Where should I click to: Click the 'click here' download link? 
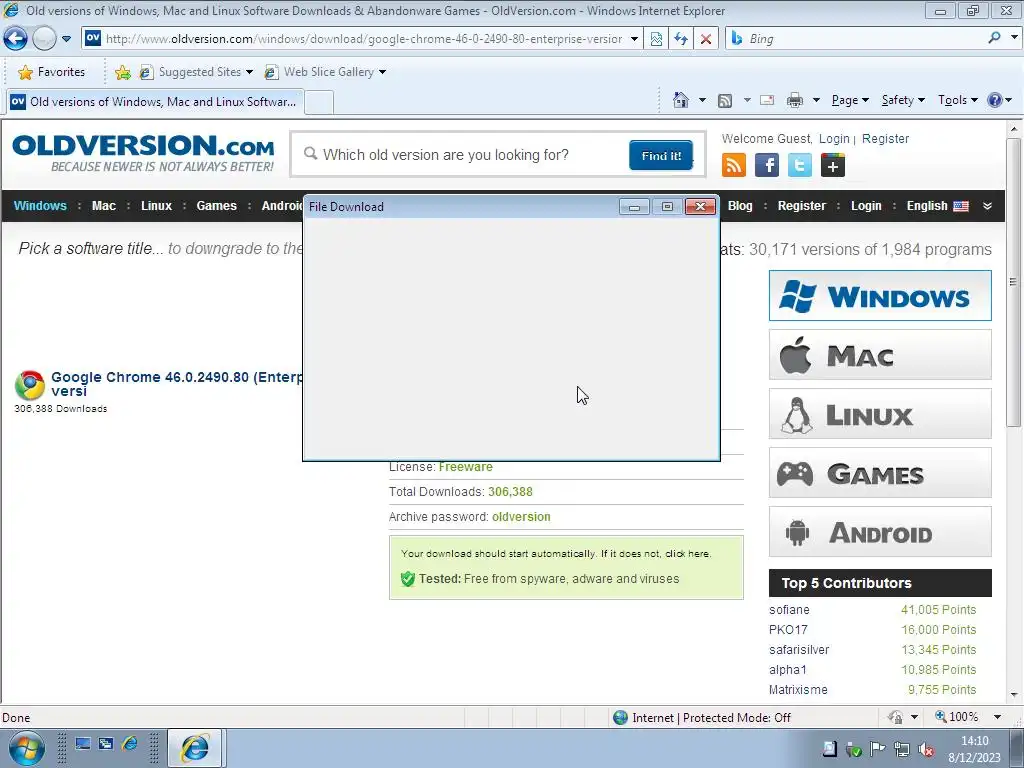point(686,554)
